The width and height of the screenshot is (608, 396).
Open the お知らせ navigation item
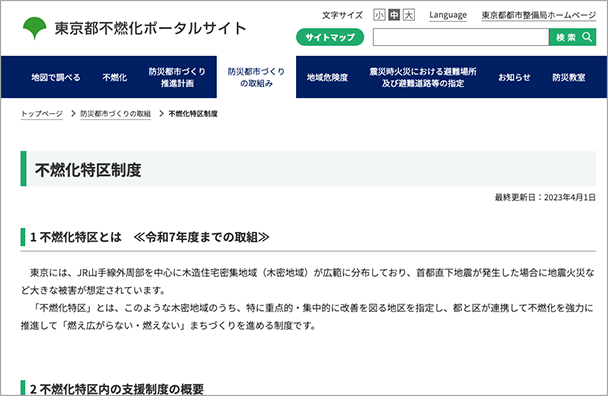514,77
